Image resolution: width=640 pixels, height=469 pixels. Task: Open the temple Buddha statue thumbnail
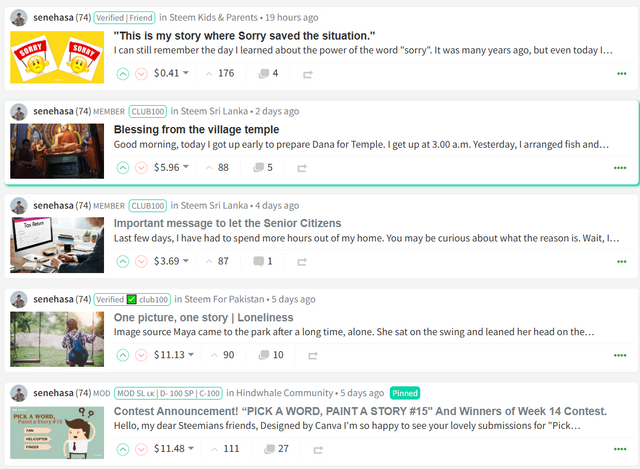57,151
